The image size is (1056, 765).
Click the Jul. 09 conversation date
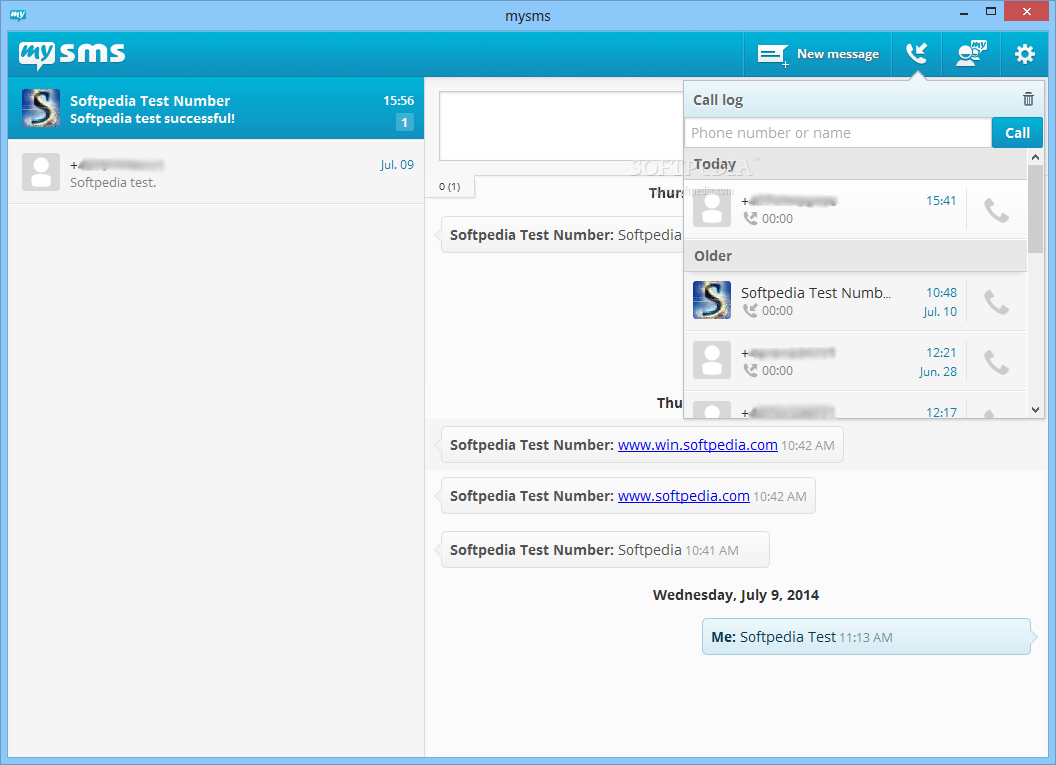click(397, 165)
